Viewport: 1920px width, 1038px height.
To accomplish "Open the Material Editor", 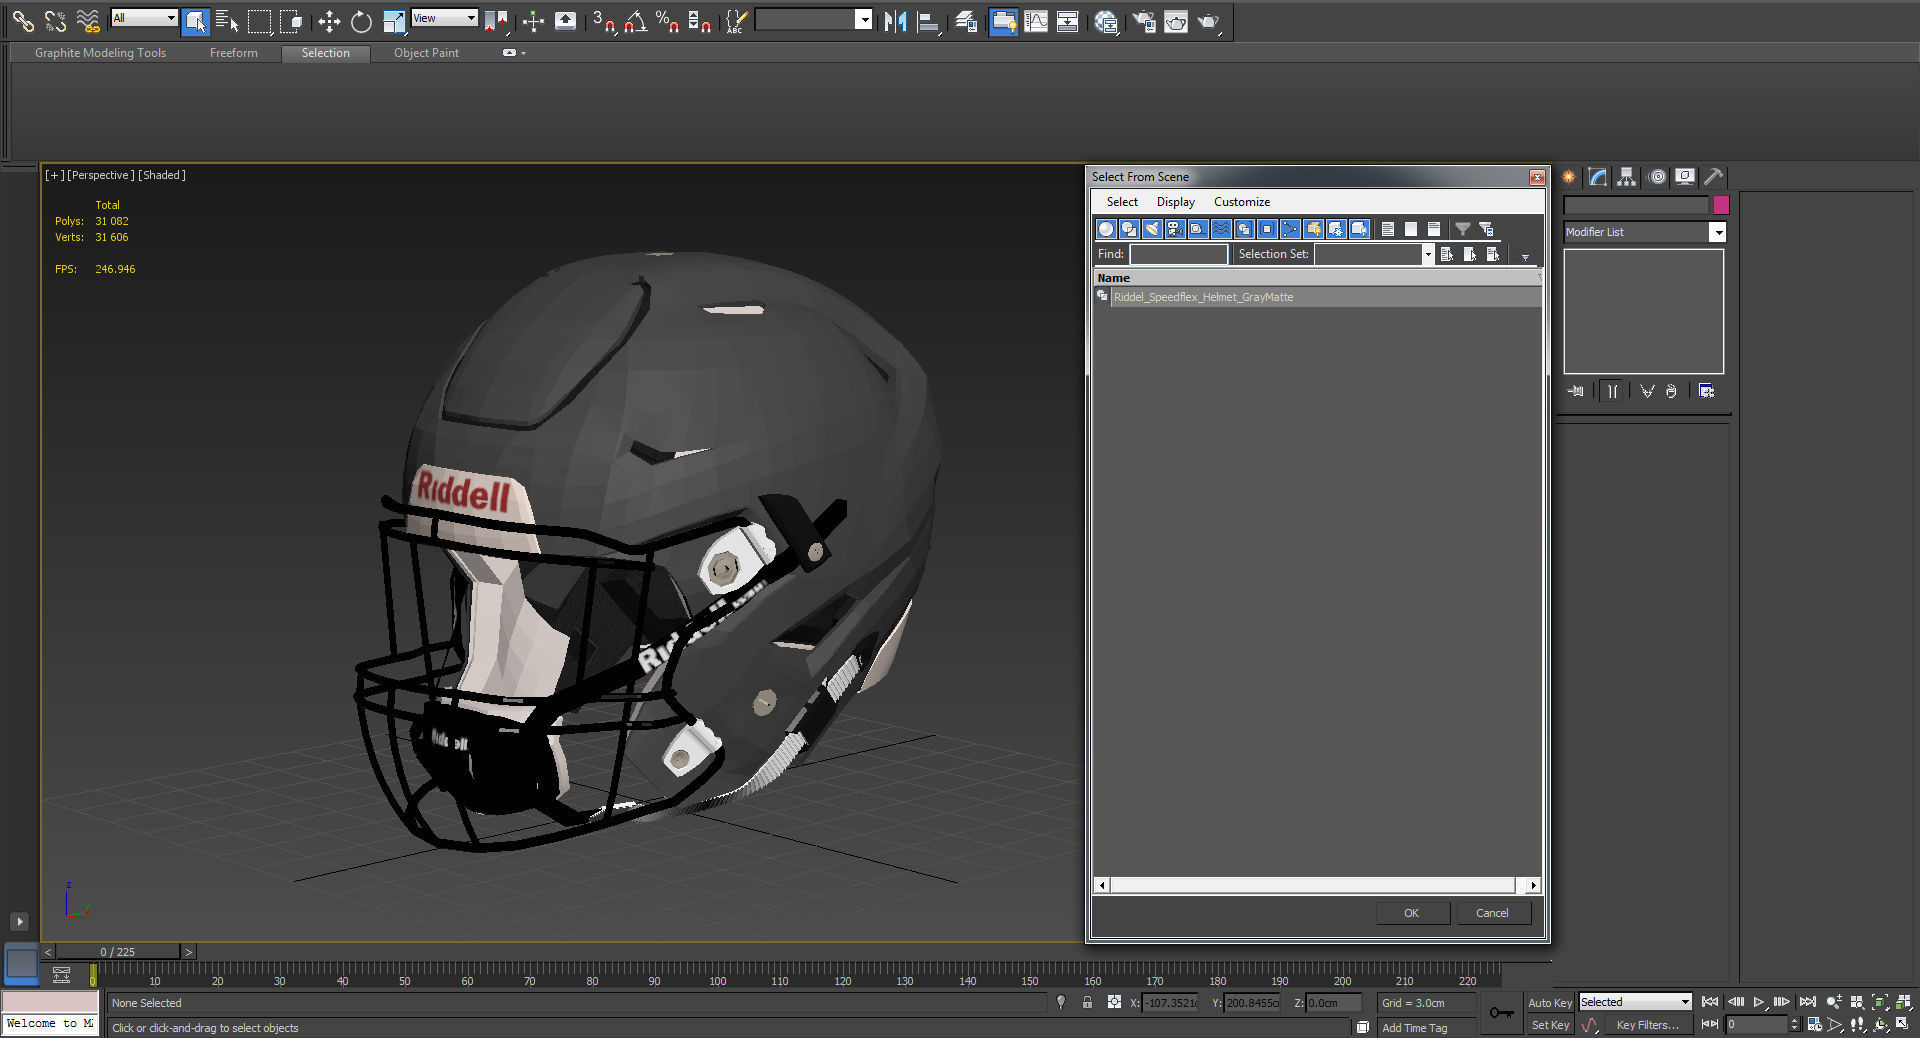I will [1105, 21].
